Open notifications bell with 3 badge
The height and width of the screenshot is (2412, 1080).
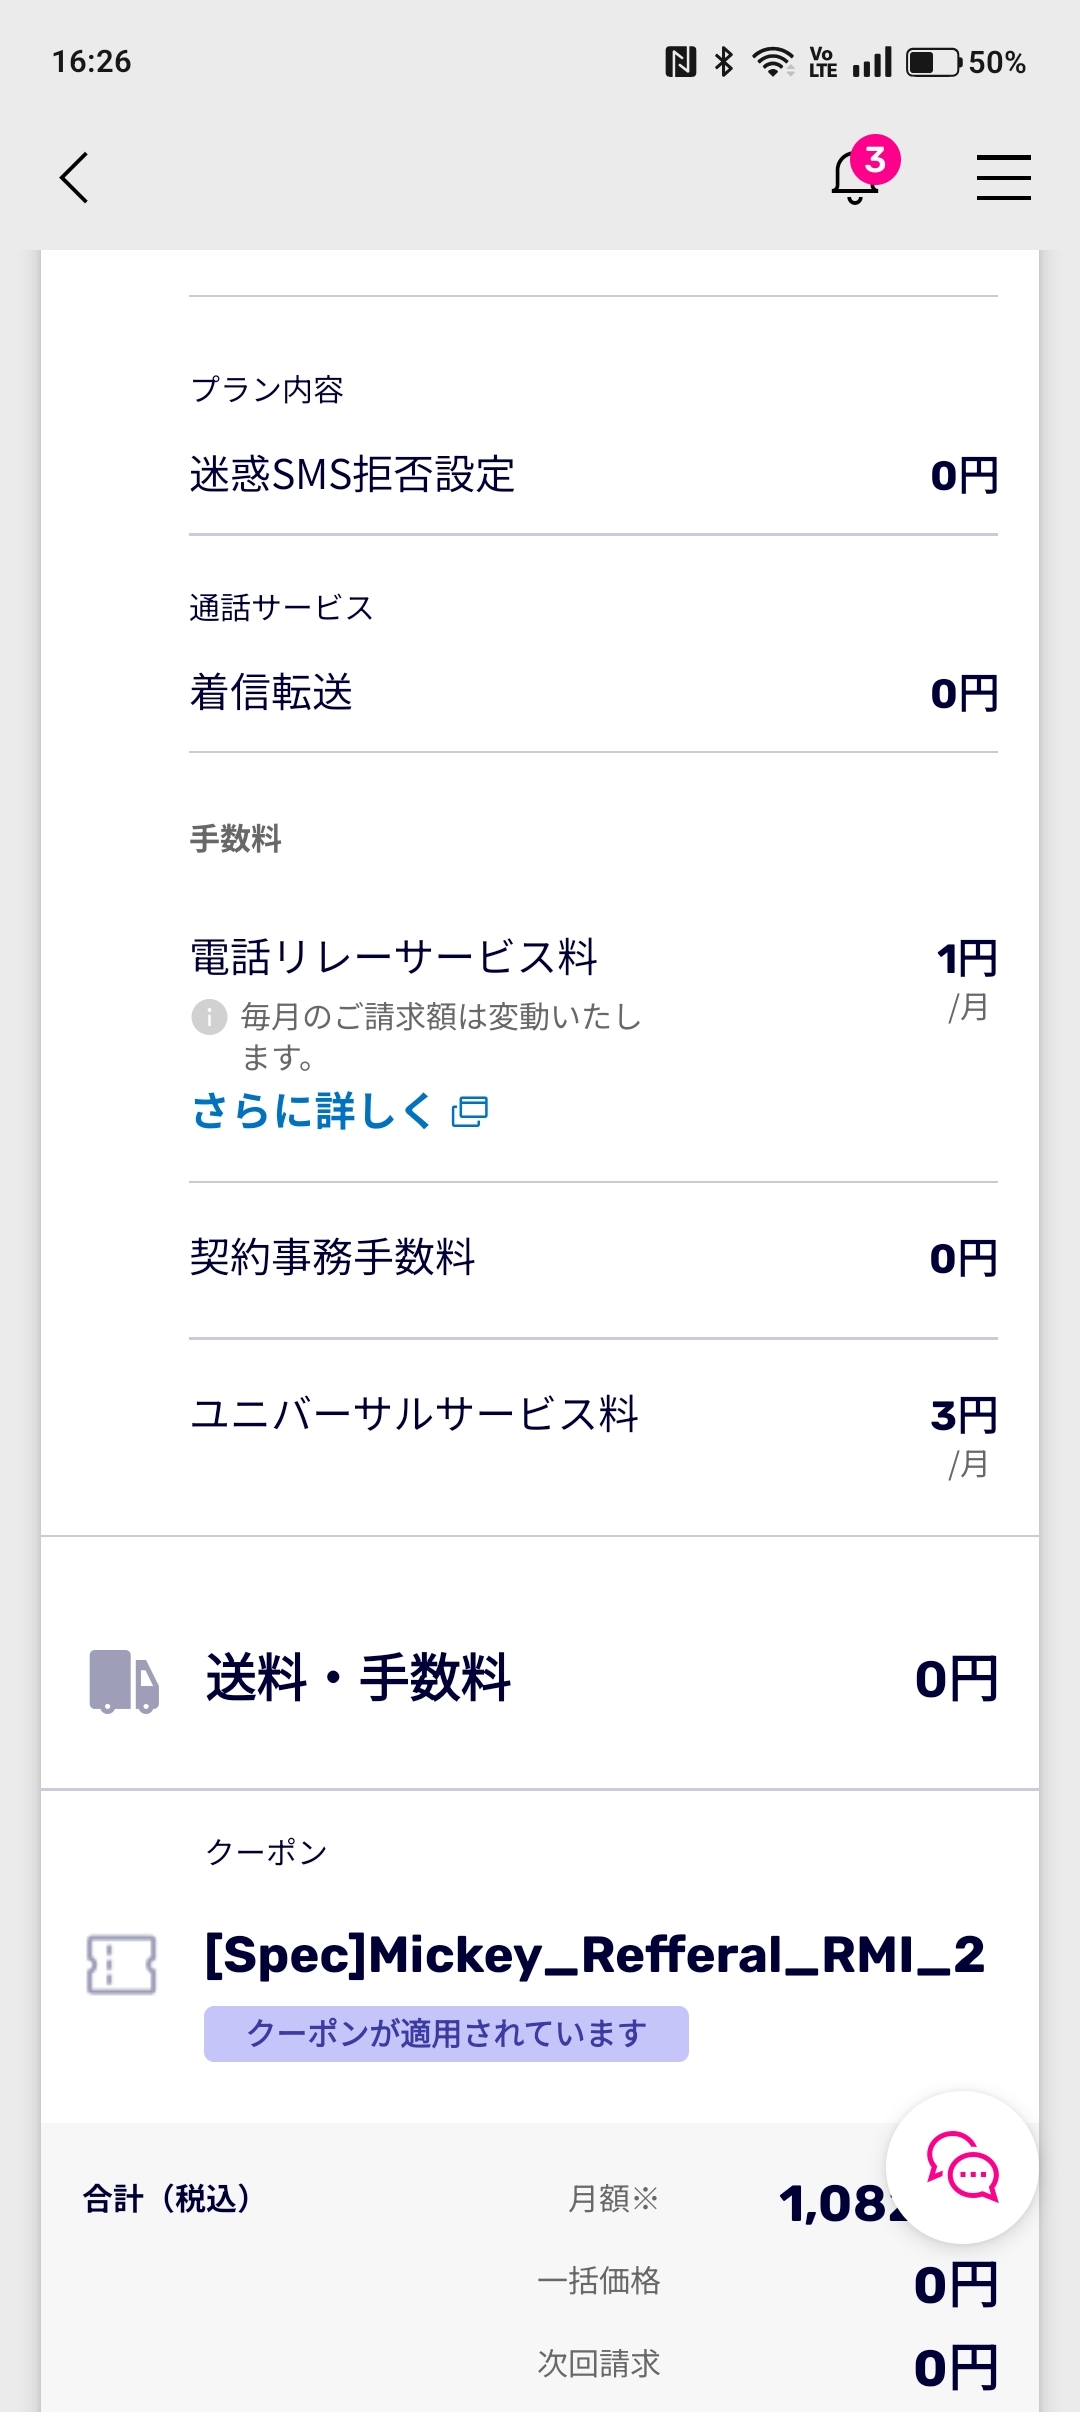tap(856, 176)
